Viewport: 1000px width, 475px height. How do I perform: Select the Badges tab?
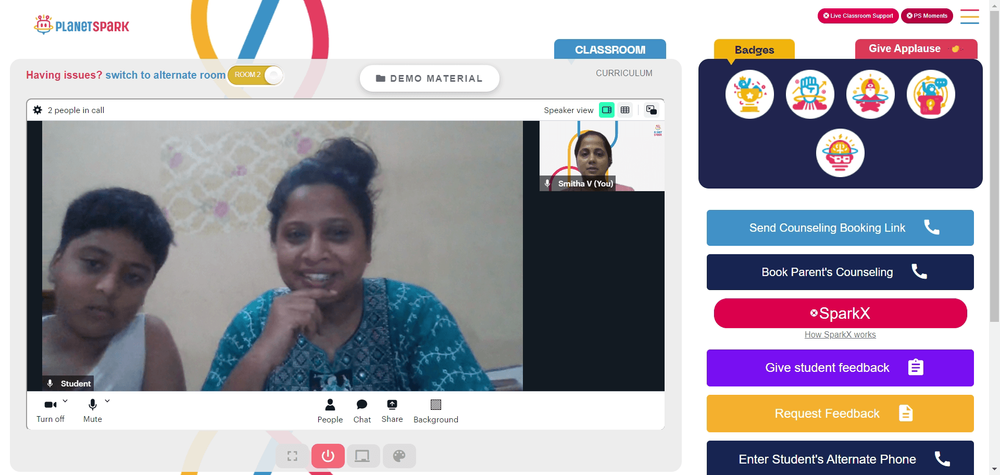click(x=754, y=50)
